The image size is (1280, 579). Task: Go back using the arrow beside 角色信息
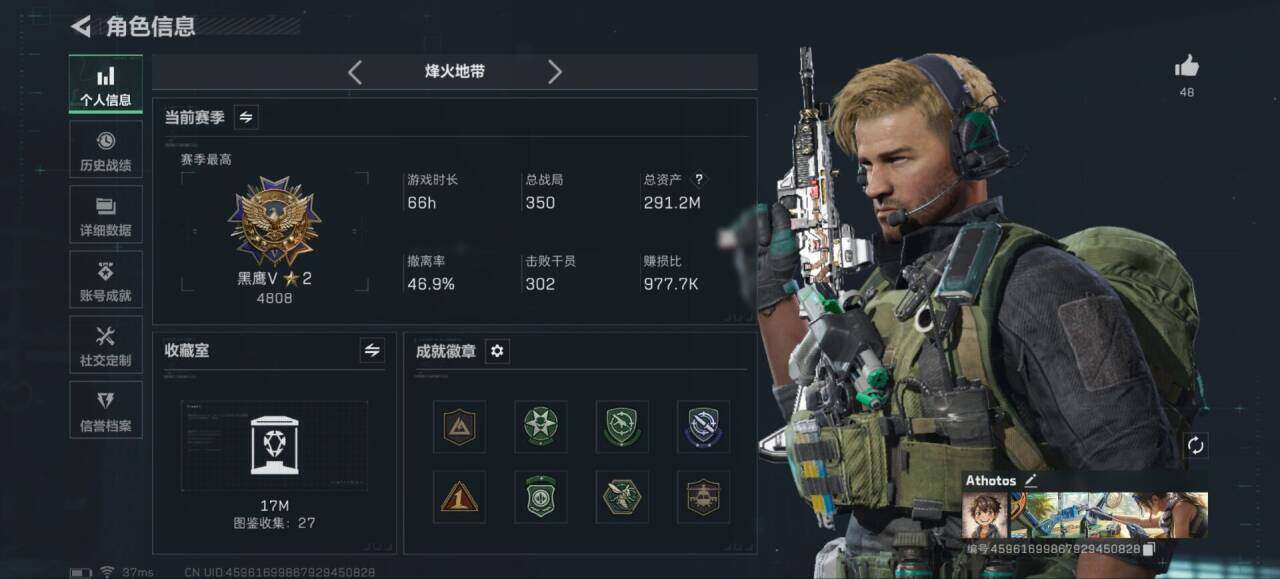(x=81, y=26)
